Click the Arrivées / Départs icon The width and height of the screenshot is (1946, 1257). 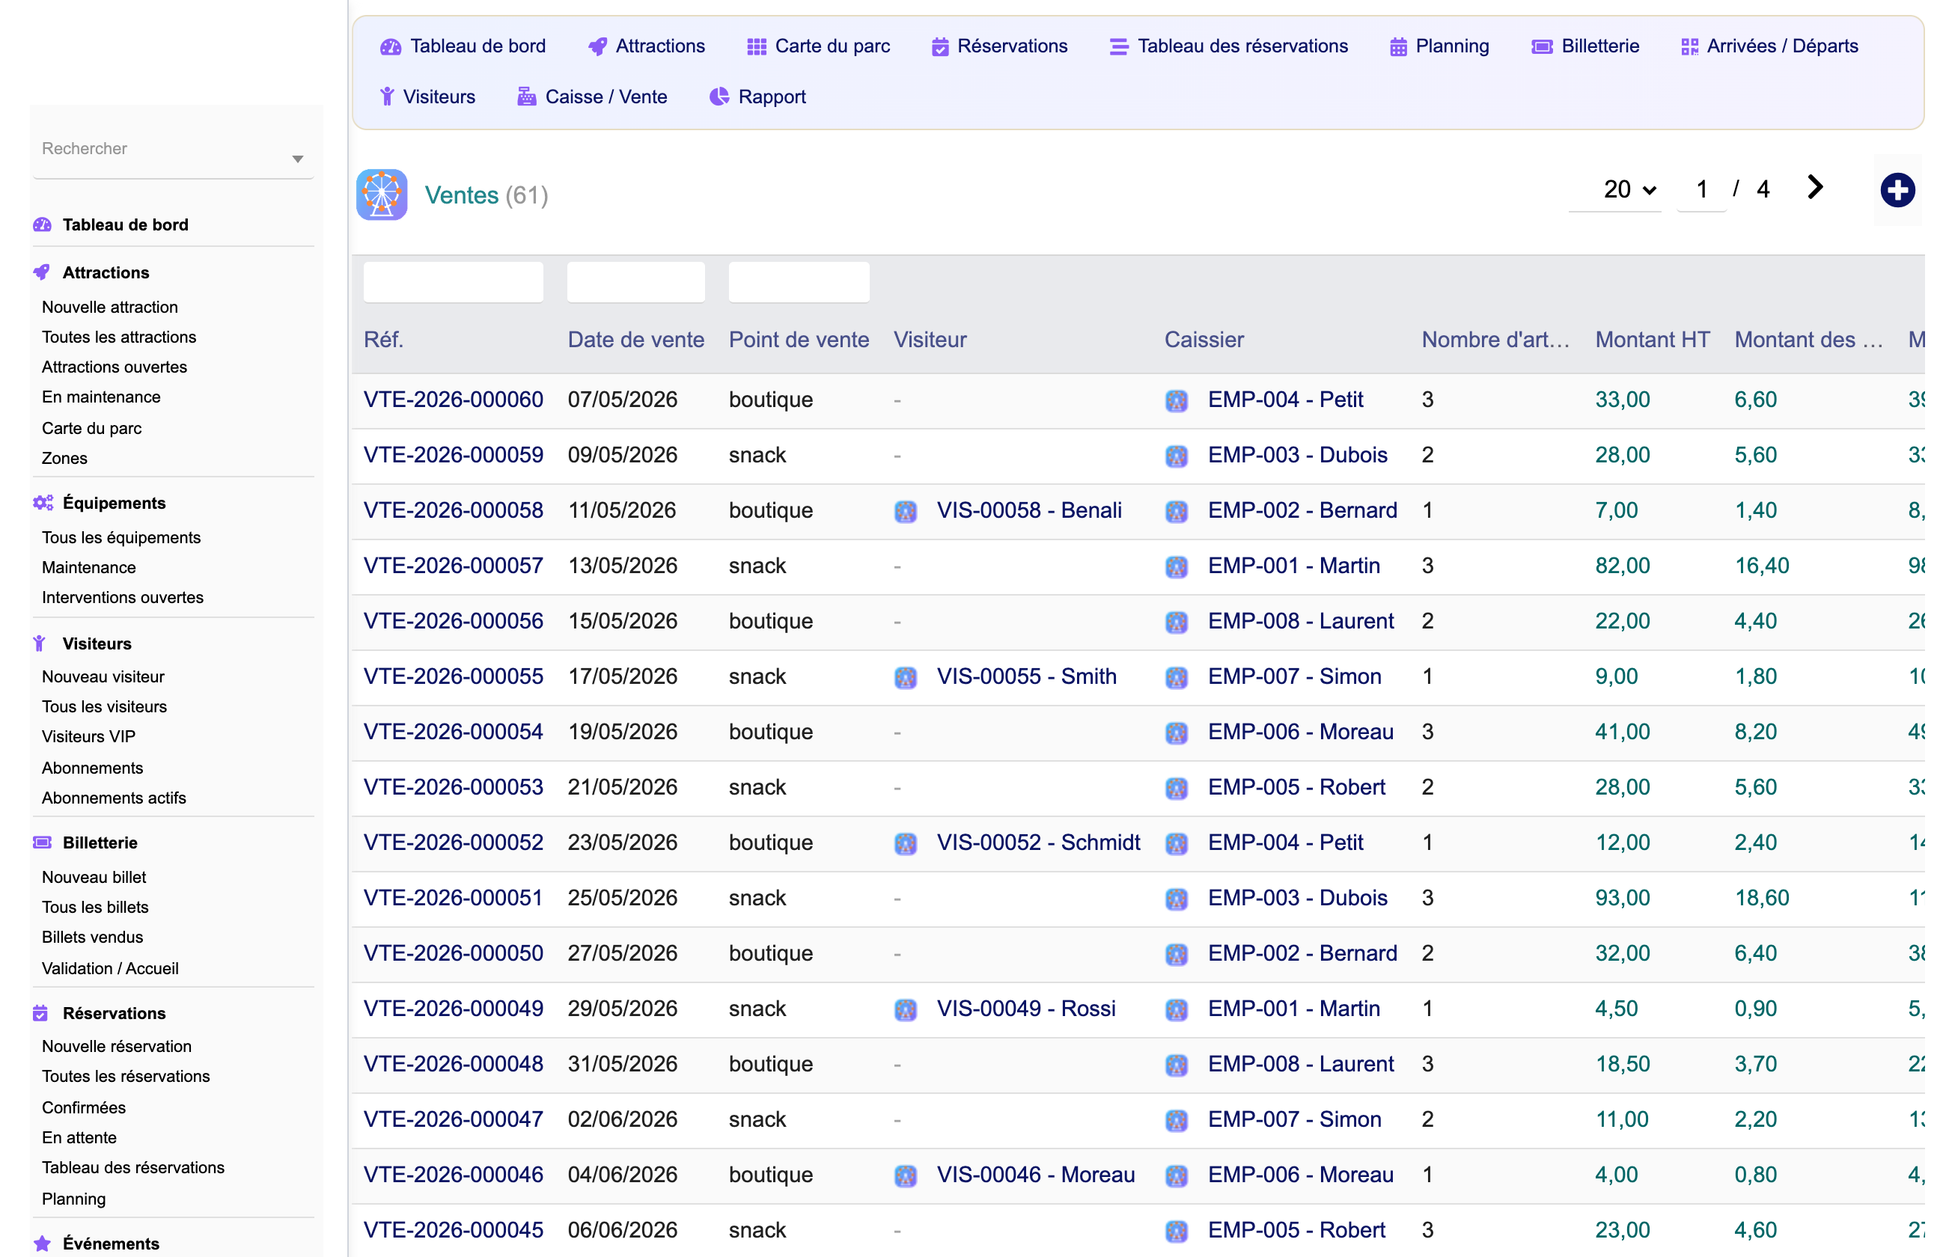pos(1690,47)
